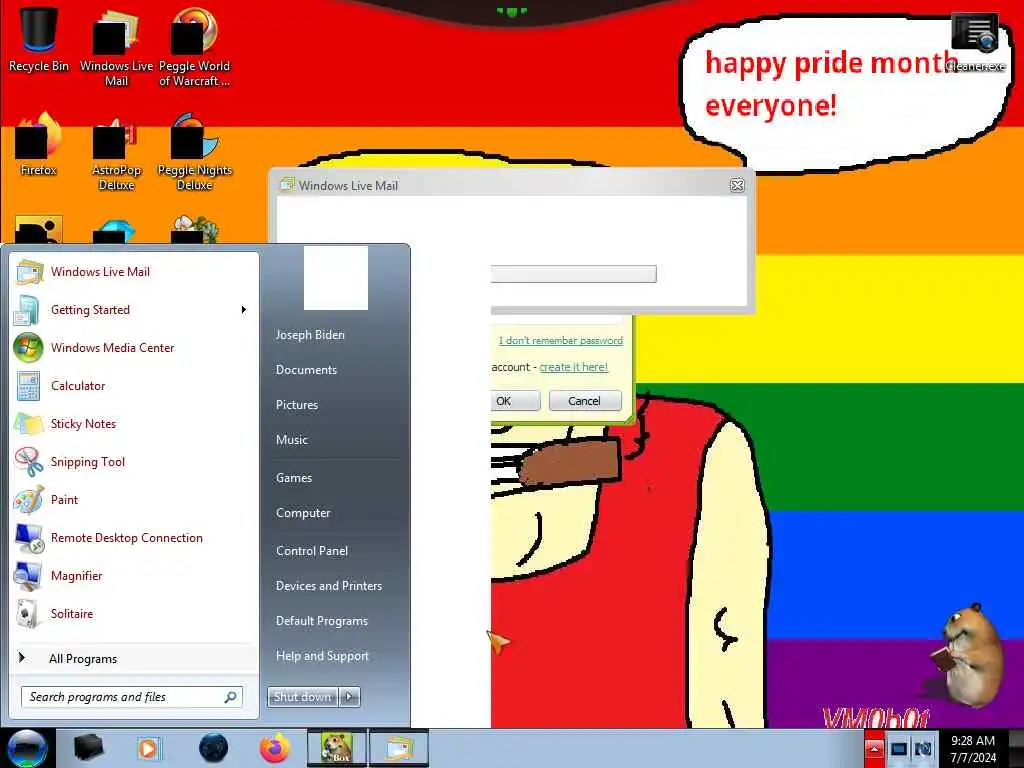Click the monitor icon in system tray

[899, 748]
